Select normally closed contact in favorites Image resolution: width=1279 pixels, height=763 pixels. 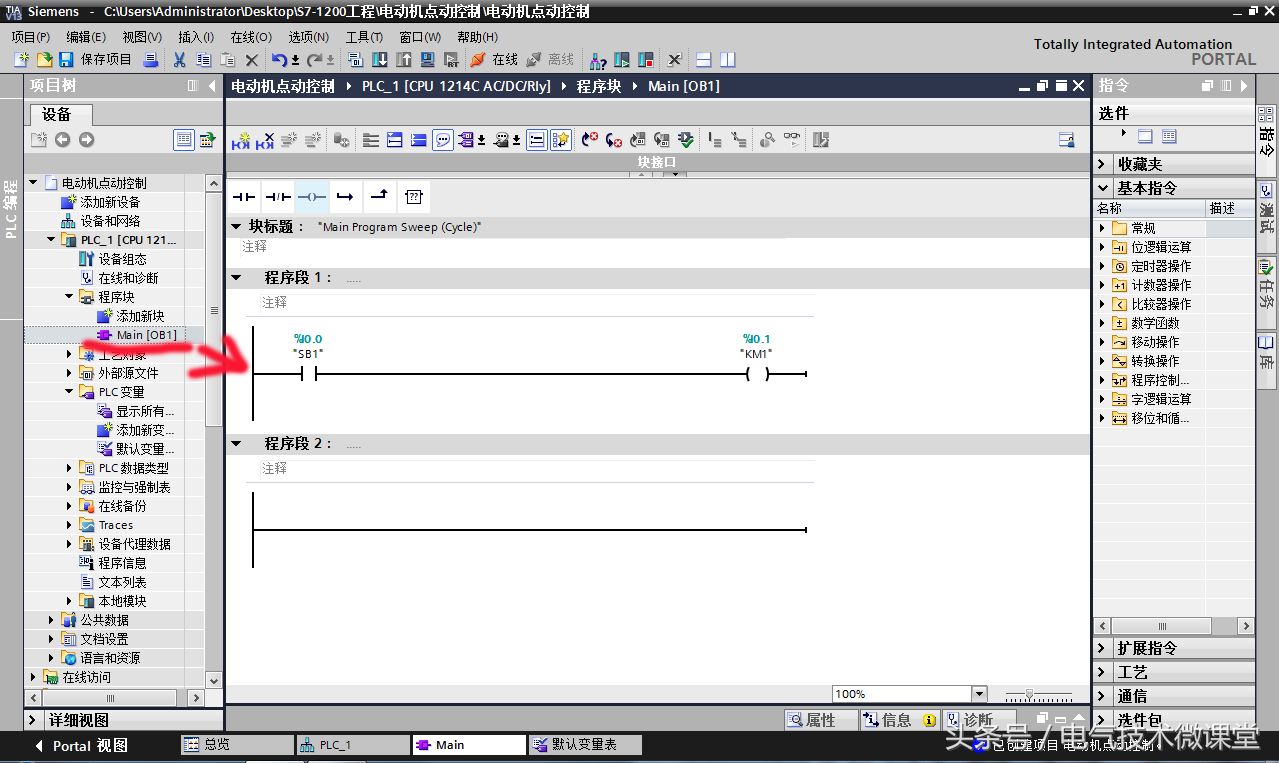(x=278, y=196)
